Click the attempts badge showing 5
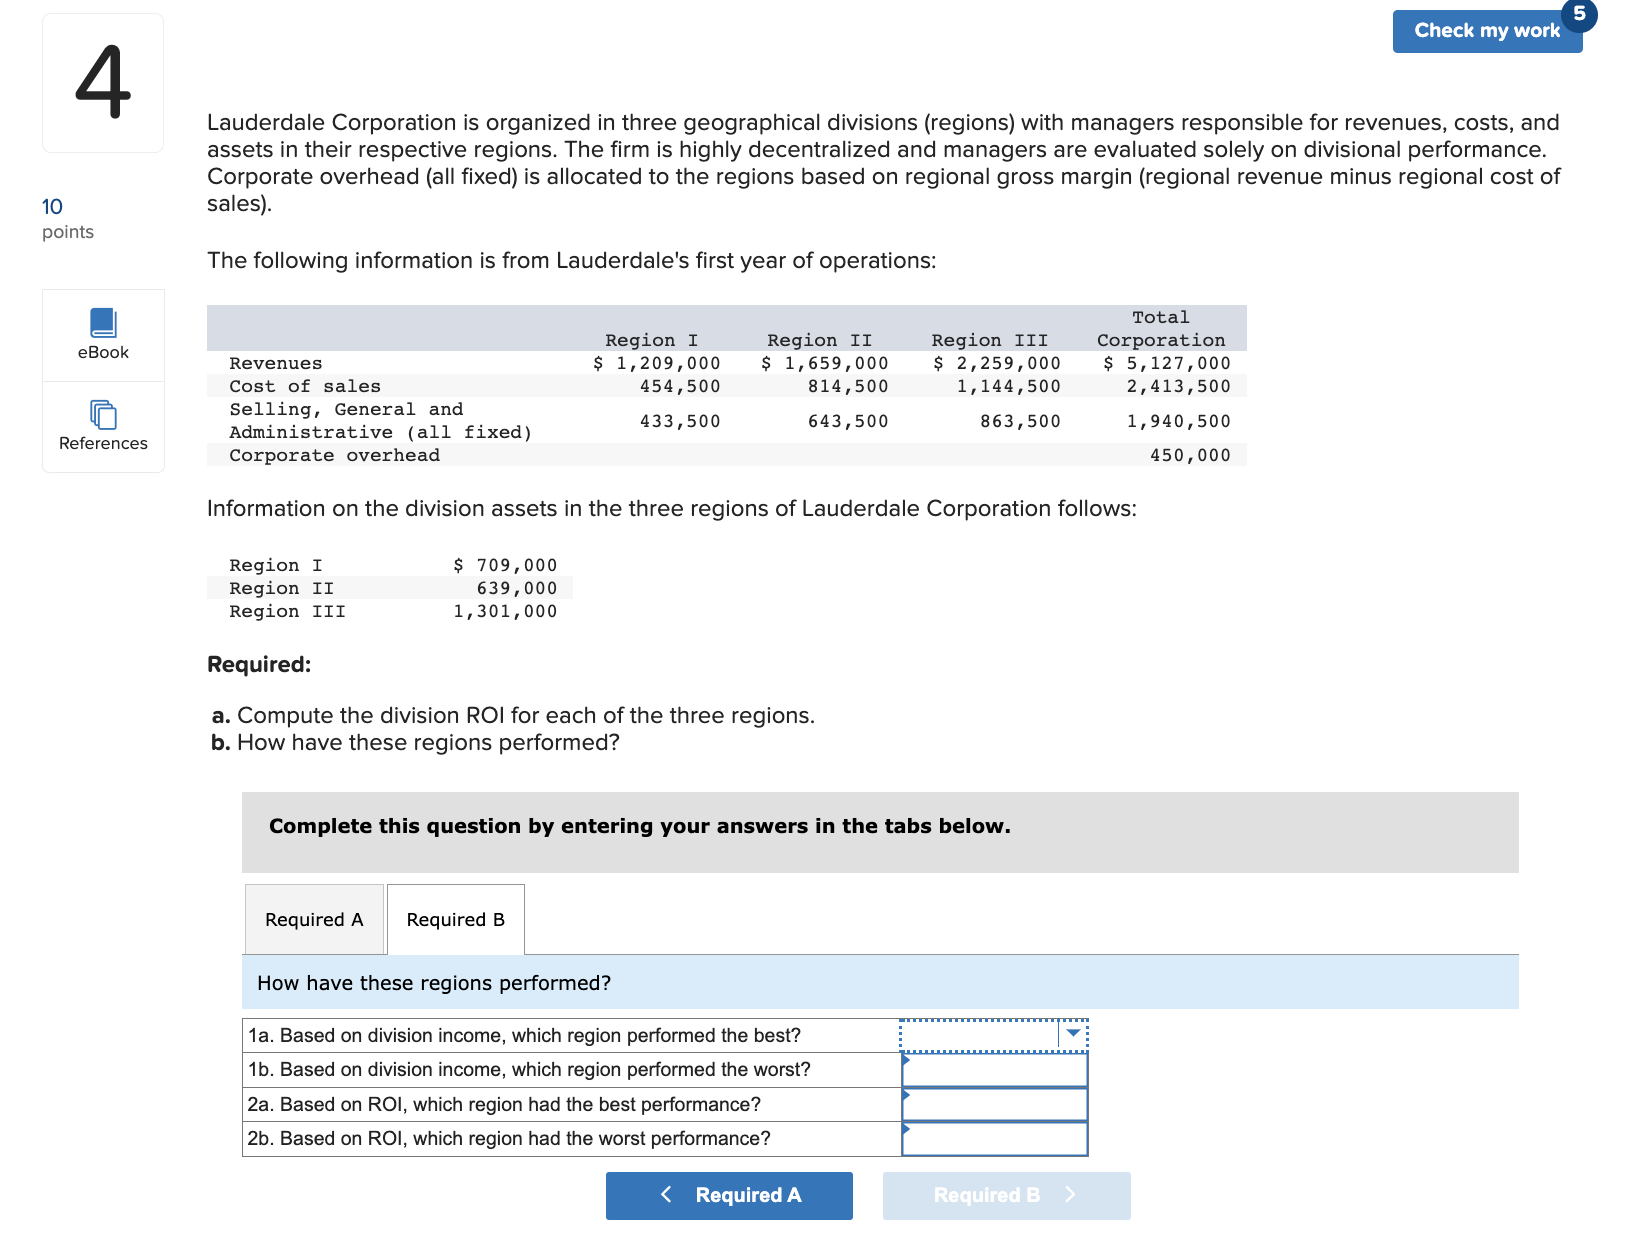 pyautogui.click(x=1579, y=14)
